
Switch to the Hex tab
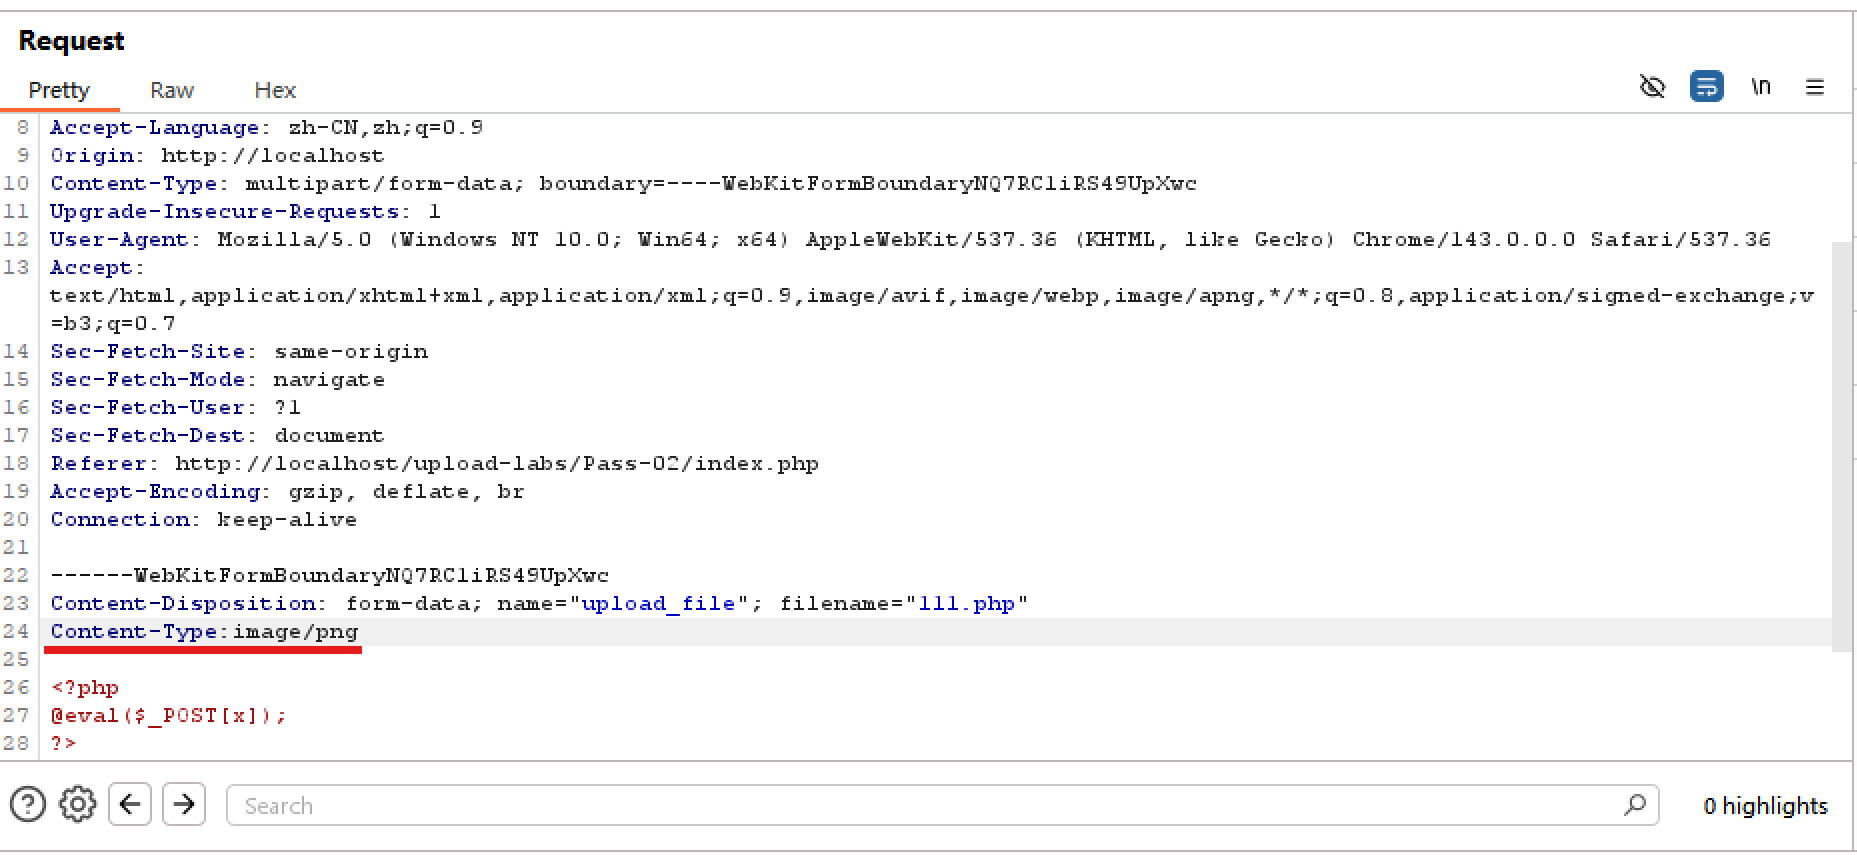(x=275, y=90)
